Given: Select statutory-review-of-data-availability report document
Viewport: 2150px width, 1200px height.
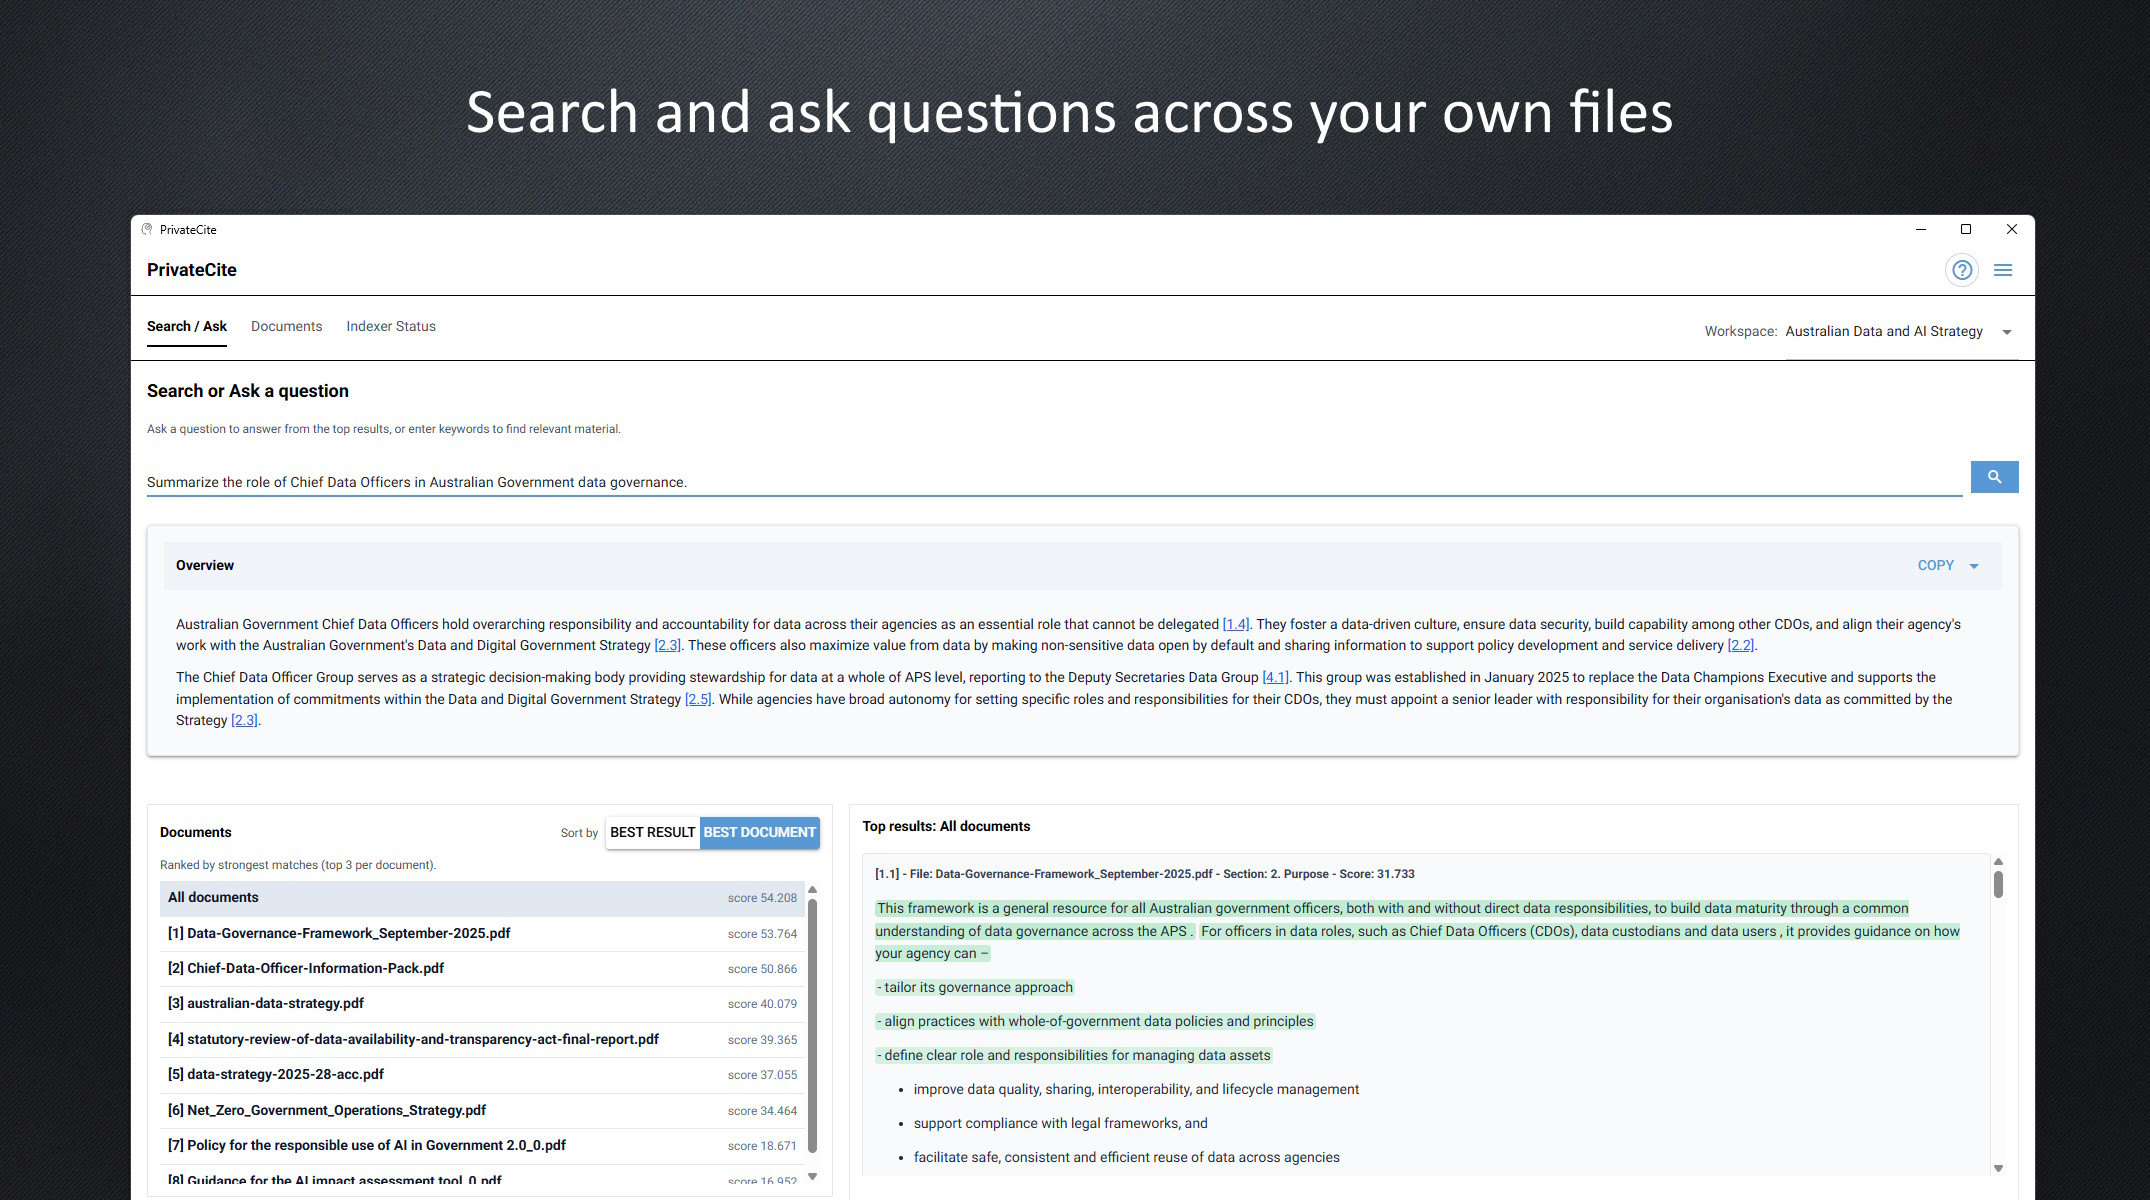Looking at the screenshot, I should 482,1039.
